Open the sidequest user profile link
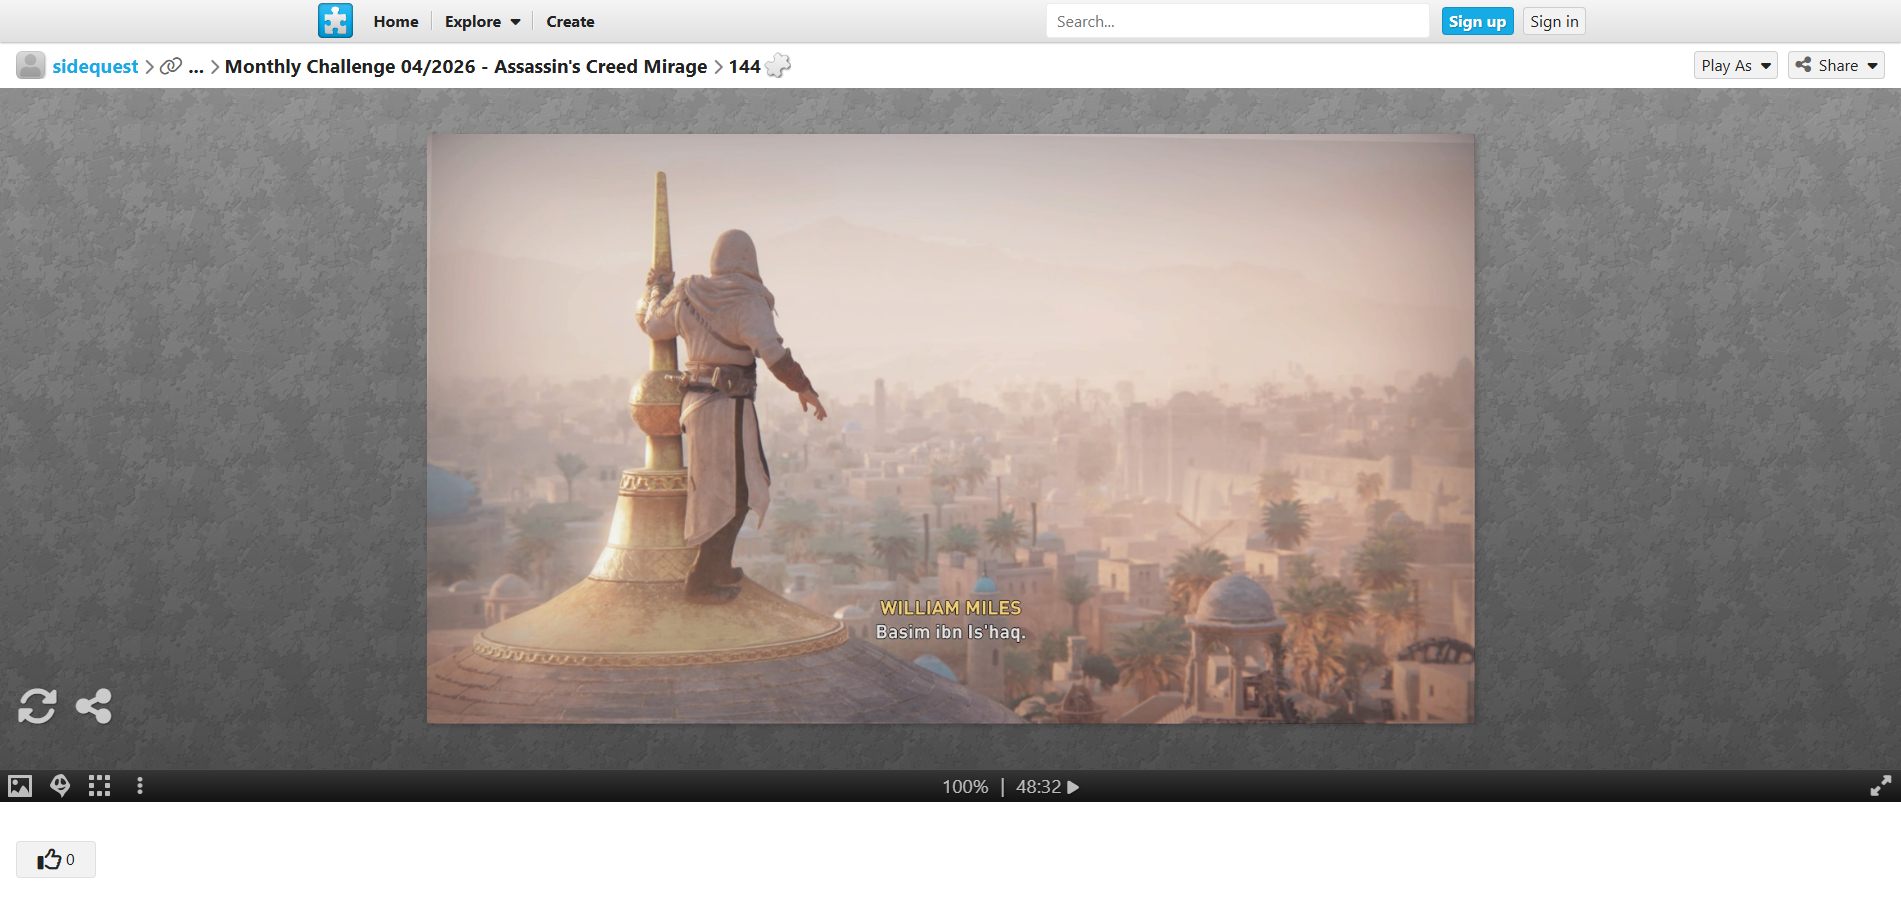The width and height of the screenshot is (1901, 922). [95, 67]
